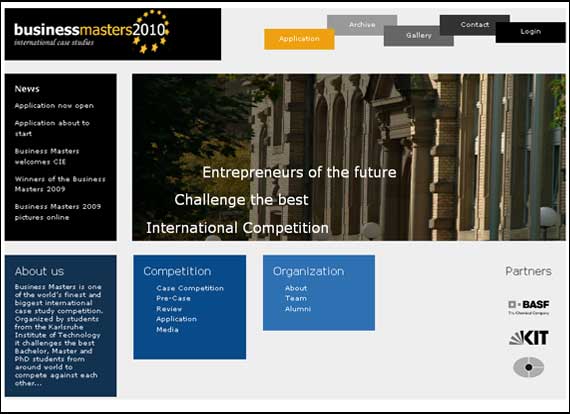The width and height of the screenshot is (570, 414).
Task: Open the Pre-Case link
Action: [173, 298]
